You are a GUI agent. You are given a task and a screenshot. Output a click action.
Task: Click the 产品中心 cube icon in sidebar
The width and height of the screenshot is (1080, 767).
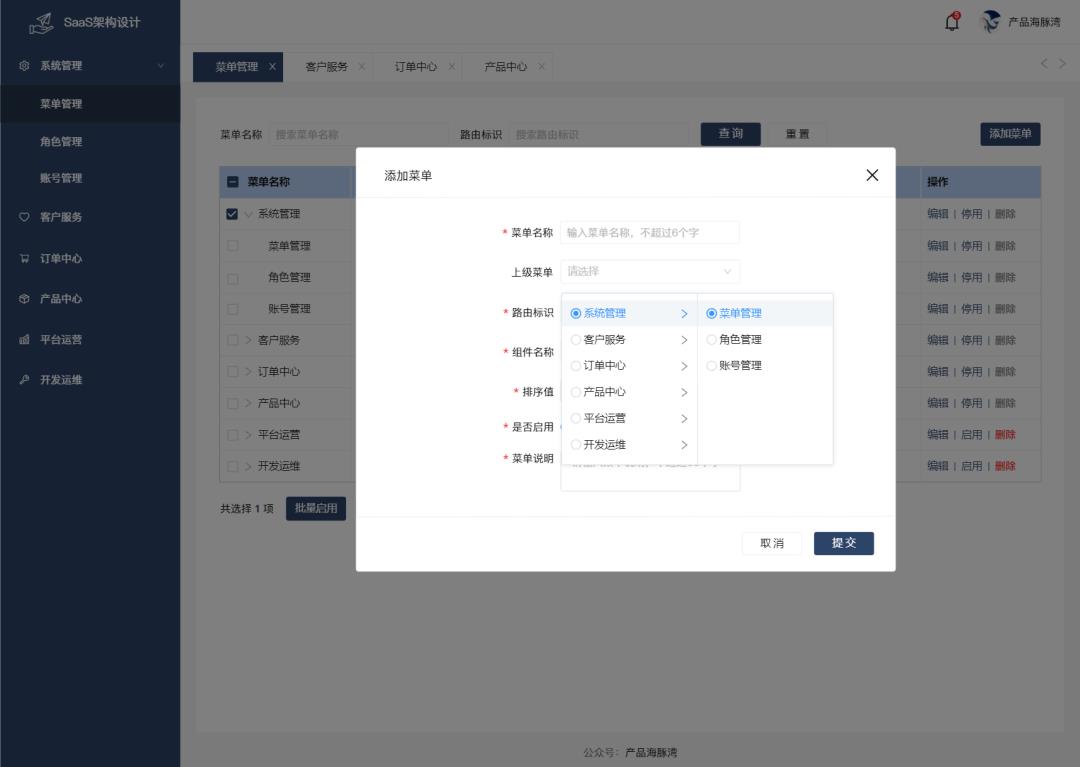coord(24,299)
